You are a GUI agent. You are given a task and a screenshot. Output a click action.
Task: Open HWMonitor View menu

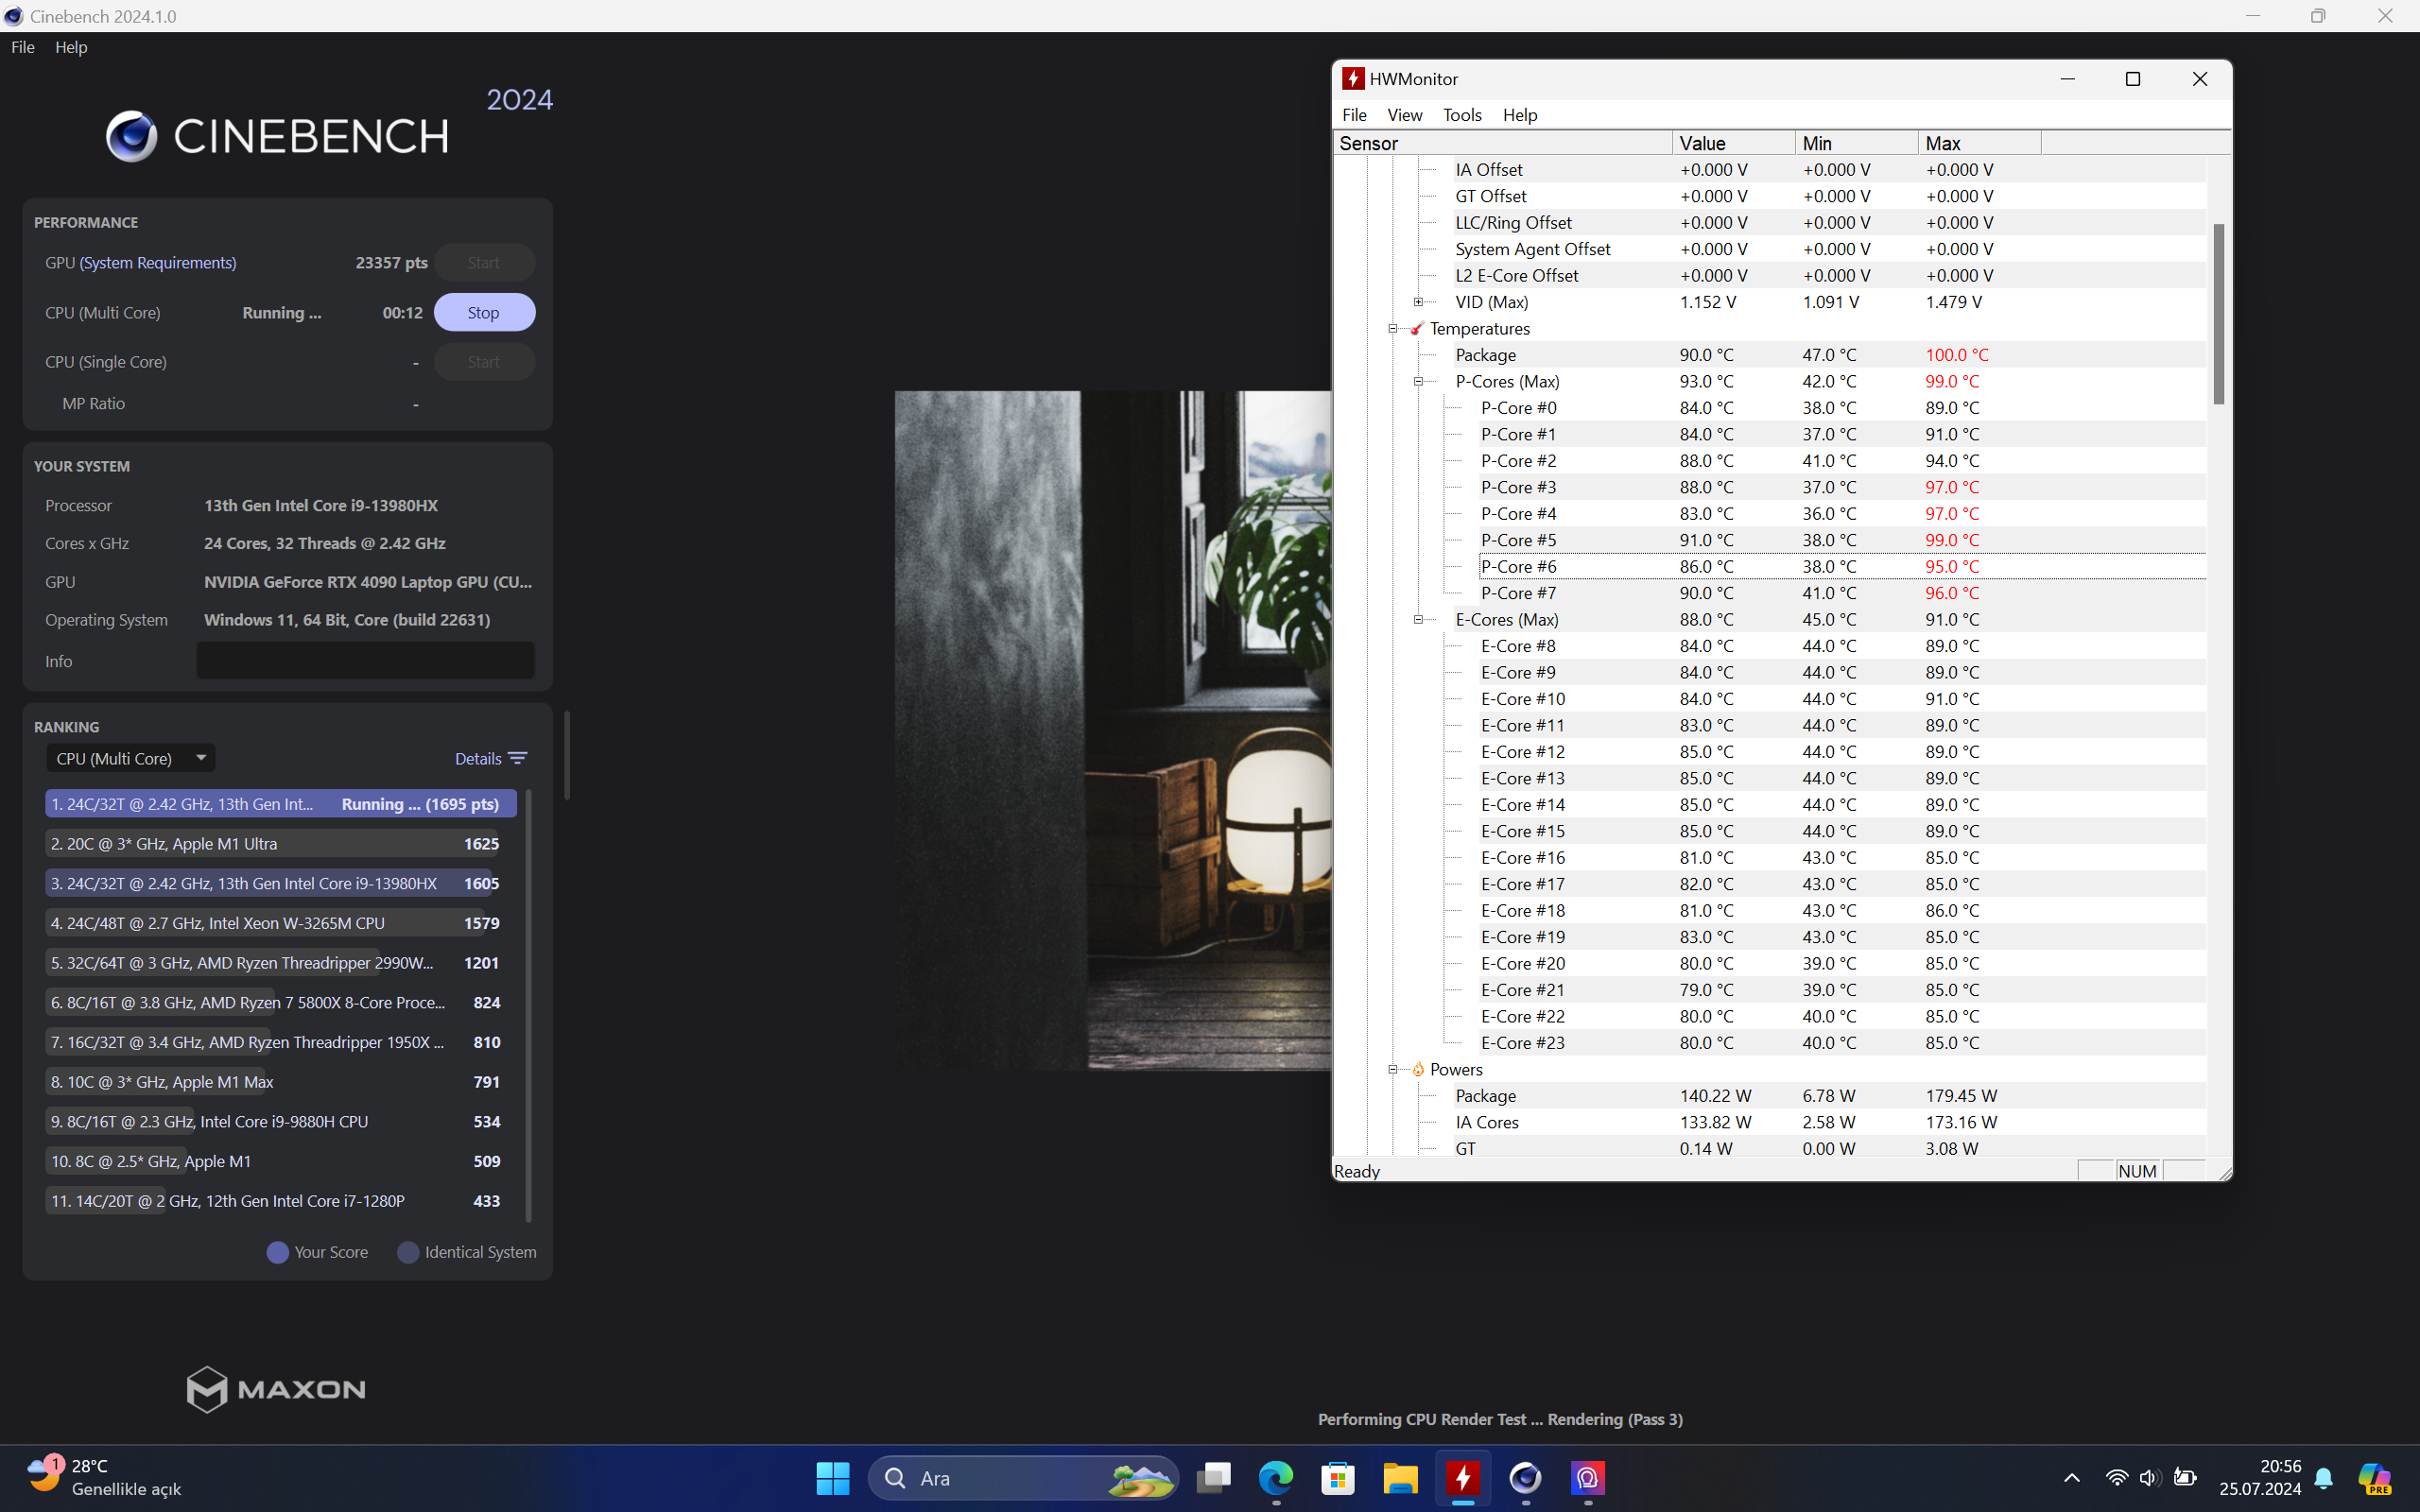pyautogui.click(x=1404, y=114)
